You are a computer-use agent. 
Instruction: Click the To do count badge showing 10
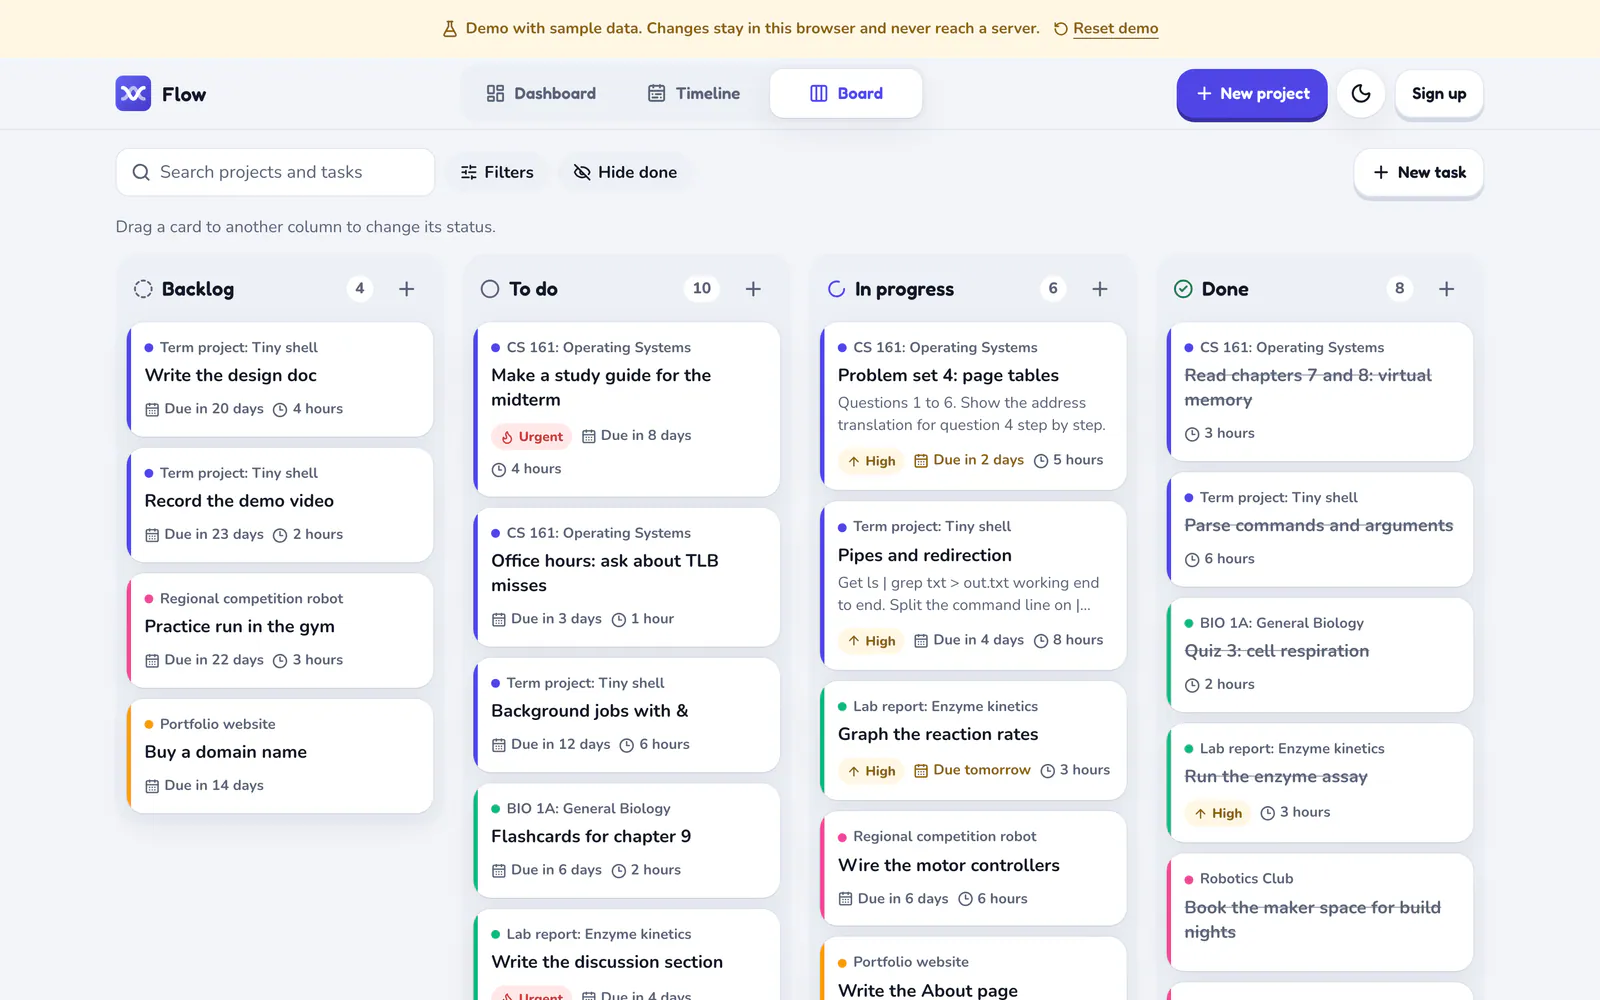point(702,289)
